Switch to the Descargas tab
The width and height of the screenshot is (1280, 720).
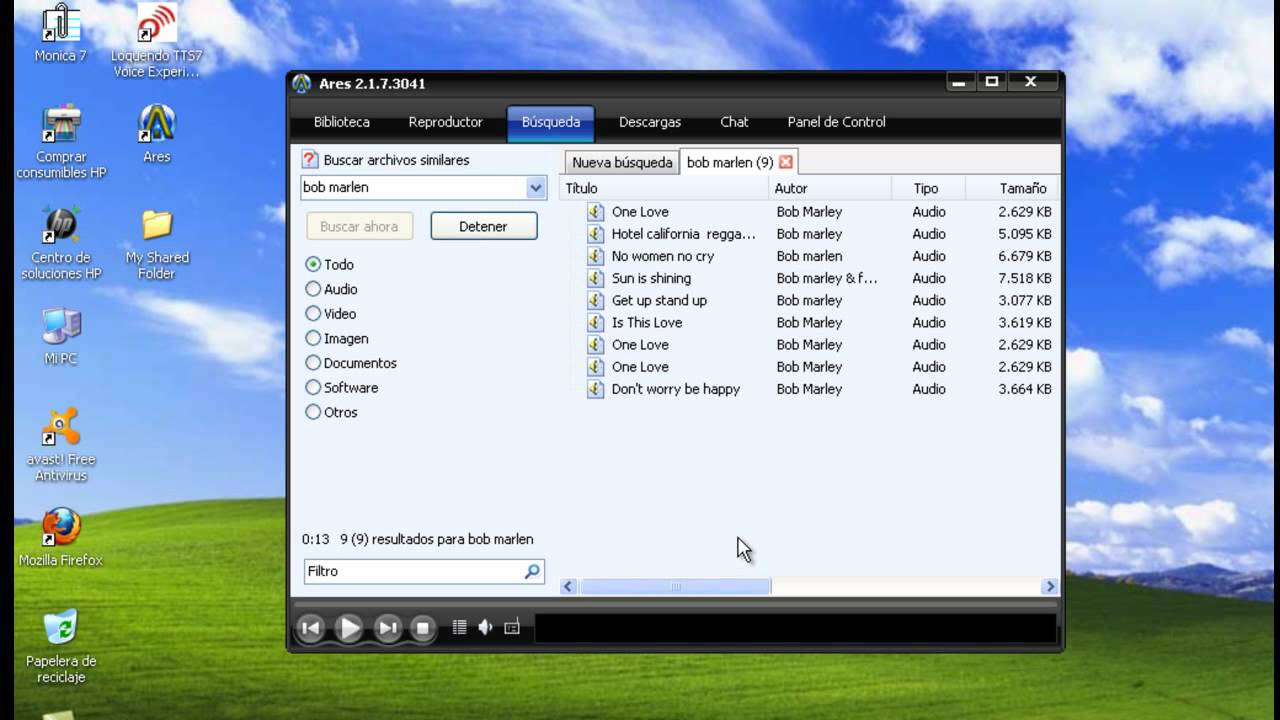650,122
